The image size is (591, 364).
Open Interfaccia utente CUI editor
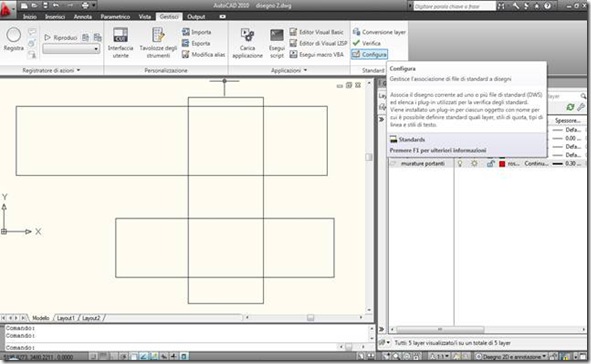(120, 43)
